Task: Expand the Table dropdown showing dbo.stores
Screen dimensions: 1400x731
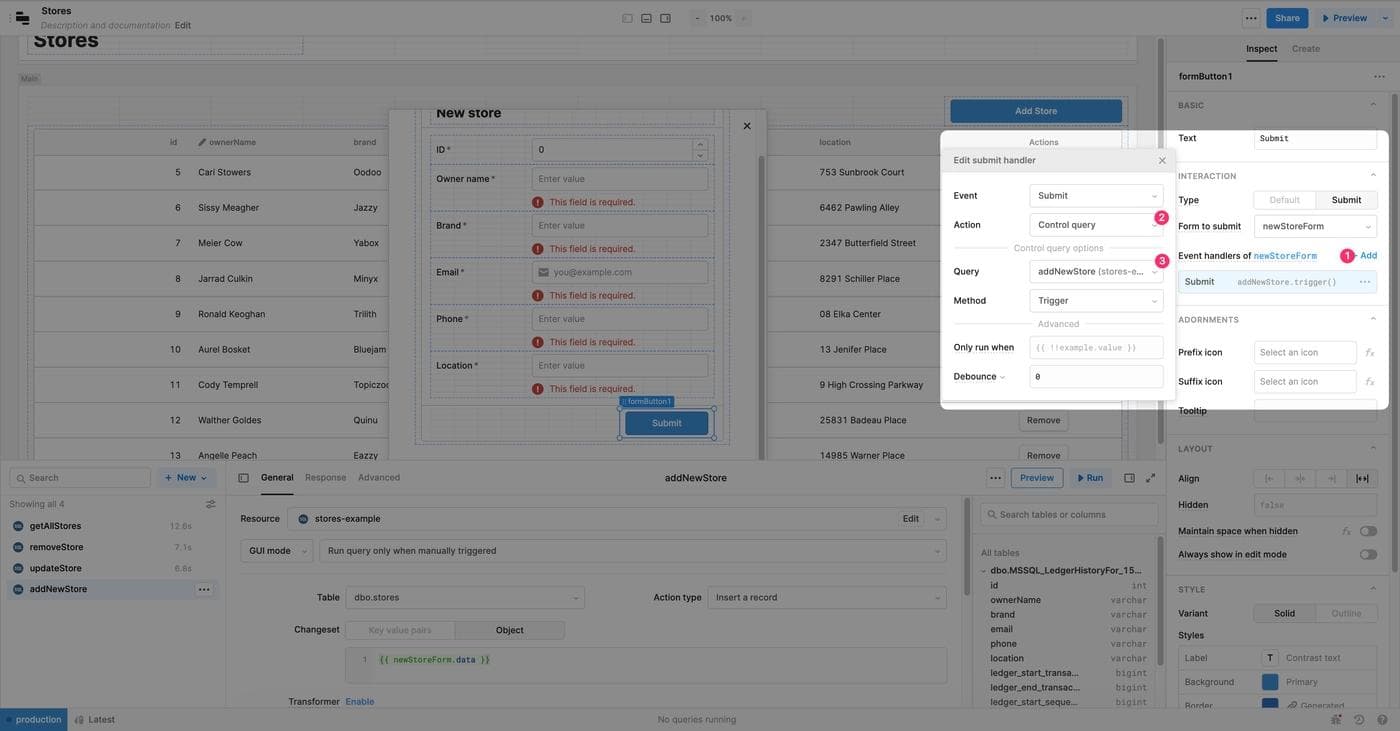Action: 465,597
